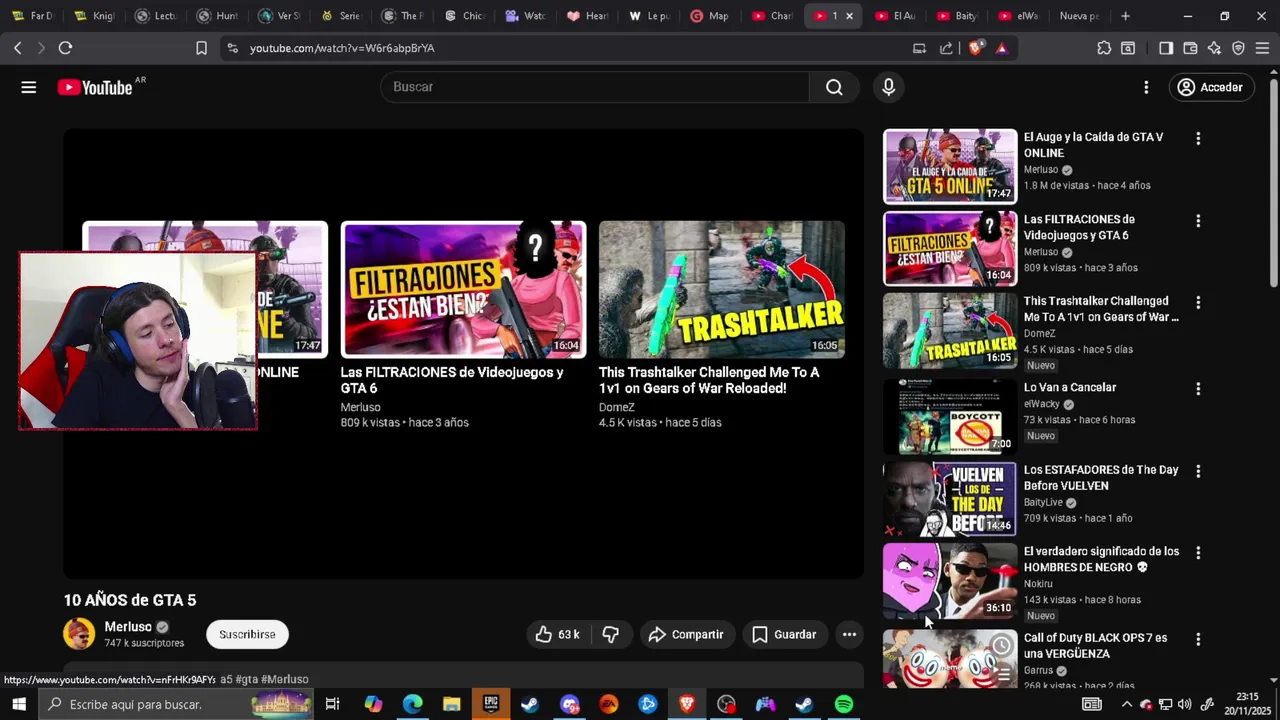
Task: Start voice search with microphone icon
Action: [888, 87]
